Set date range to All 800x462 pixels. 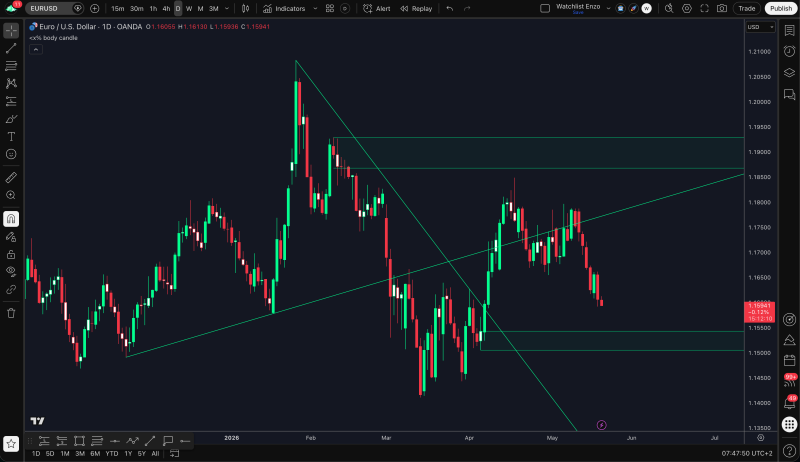pos(155,453)
